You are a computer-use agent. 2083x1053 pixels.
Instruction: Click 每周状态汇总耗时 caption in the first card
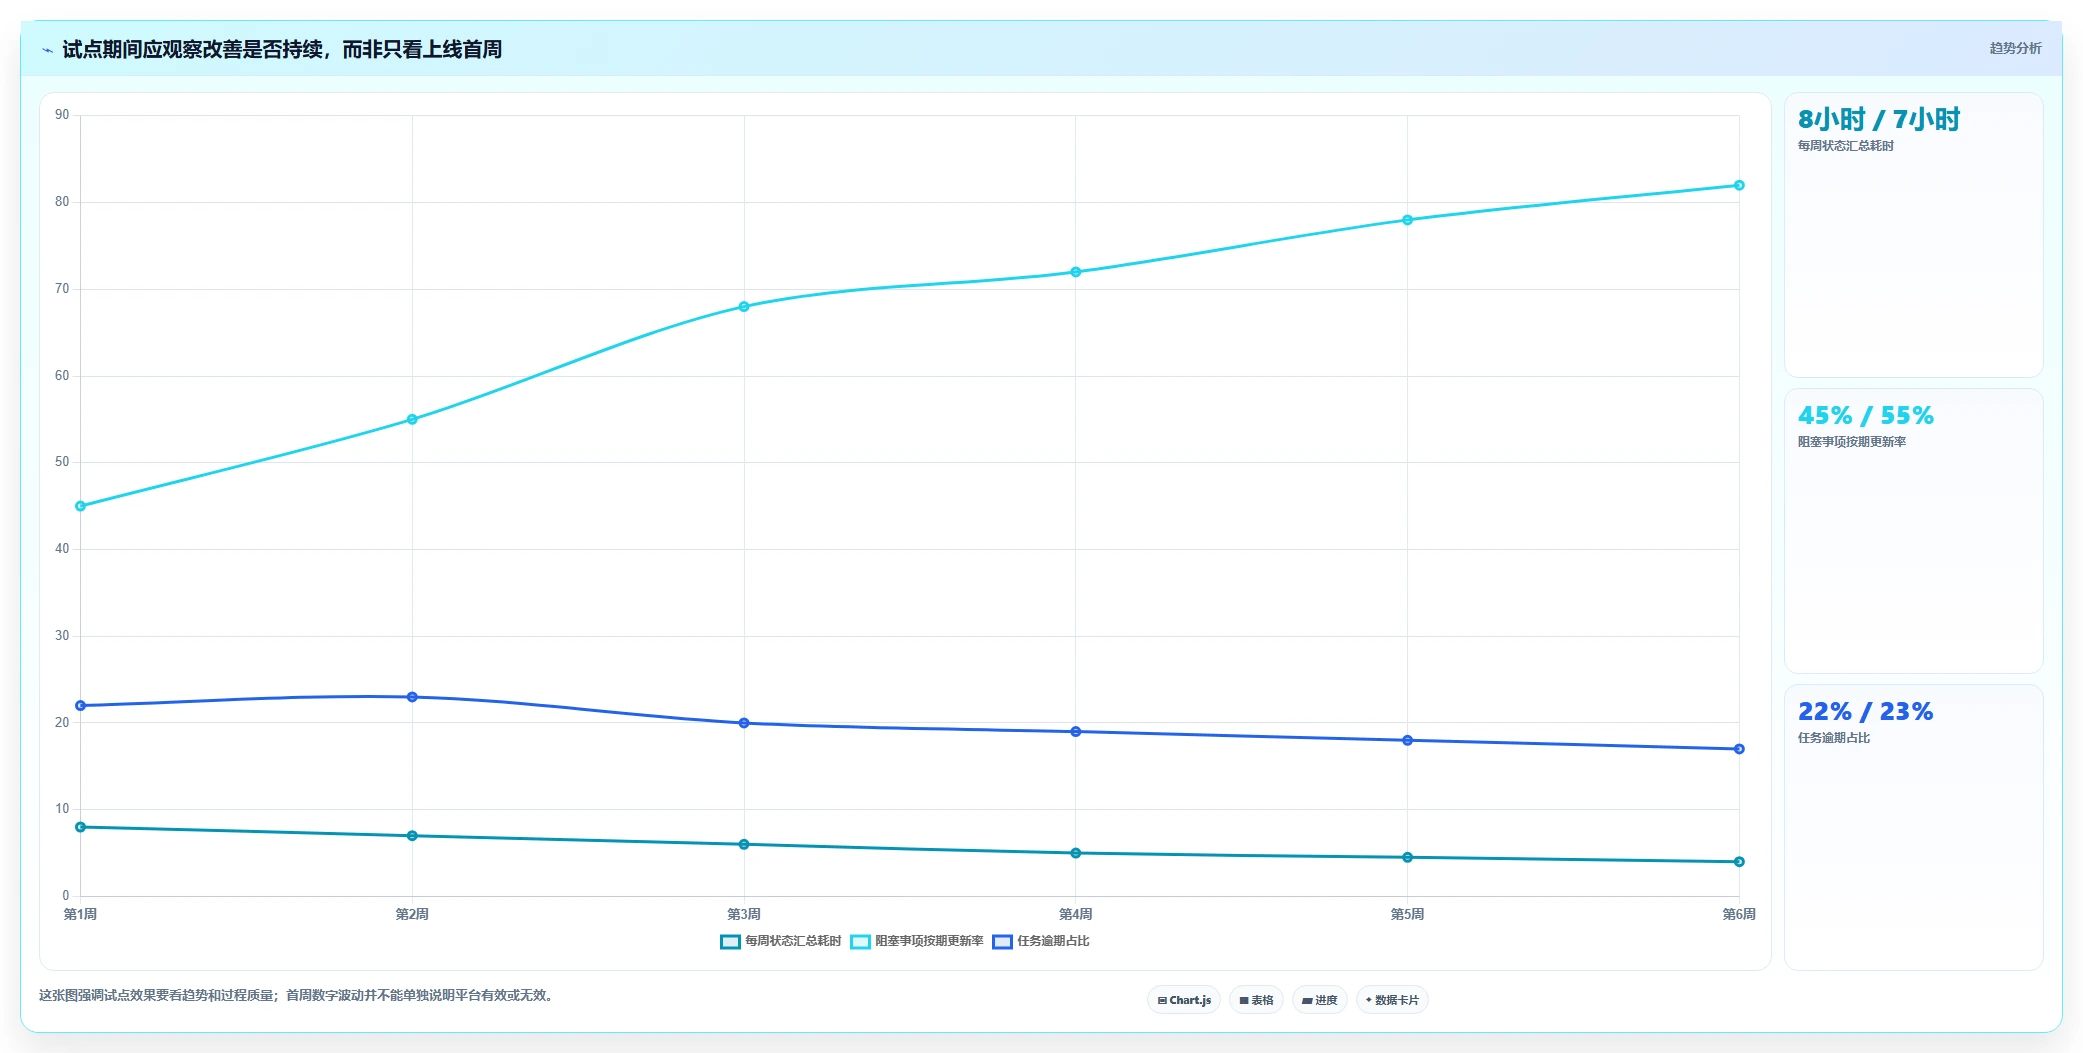[x=1846, y=146]
